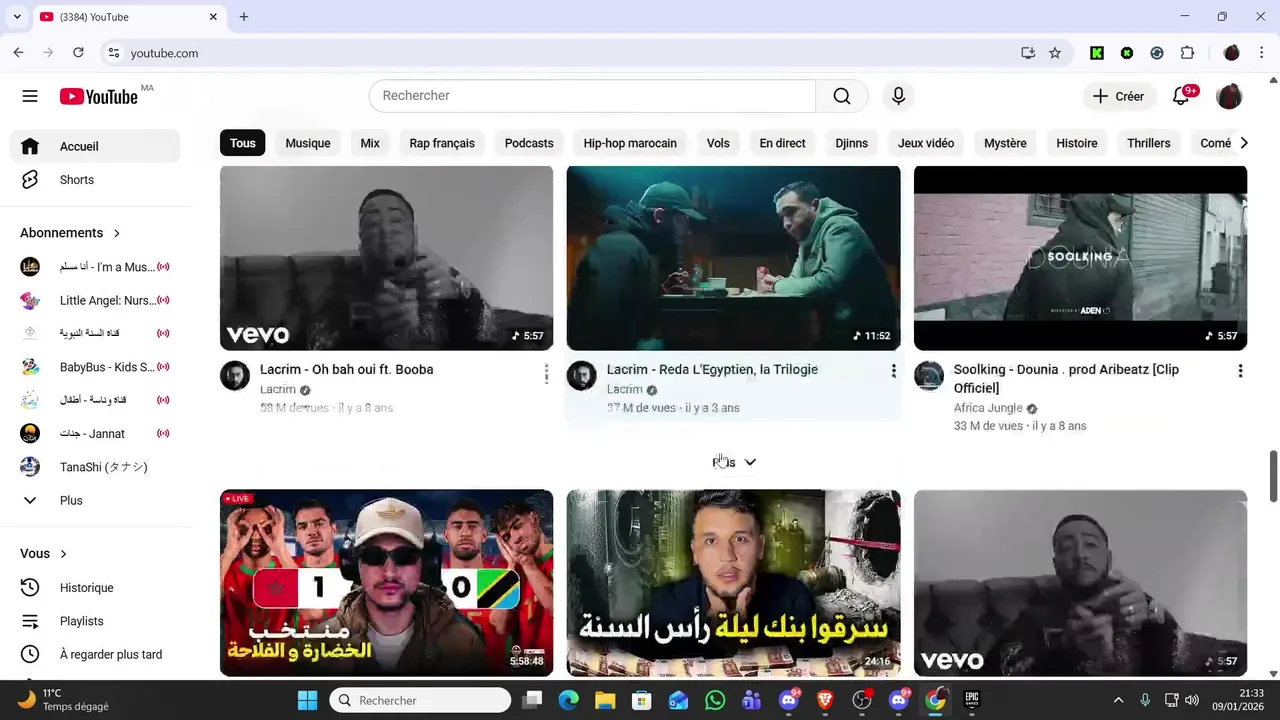Bookmark this page with the star icon

click(1055, 53)
